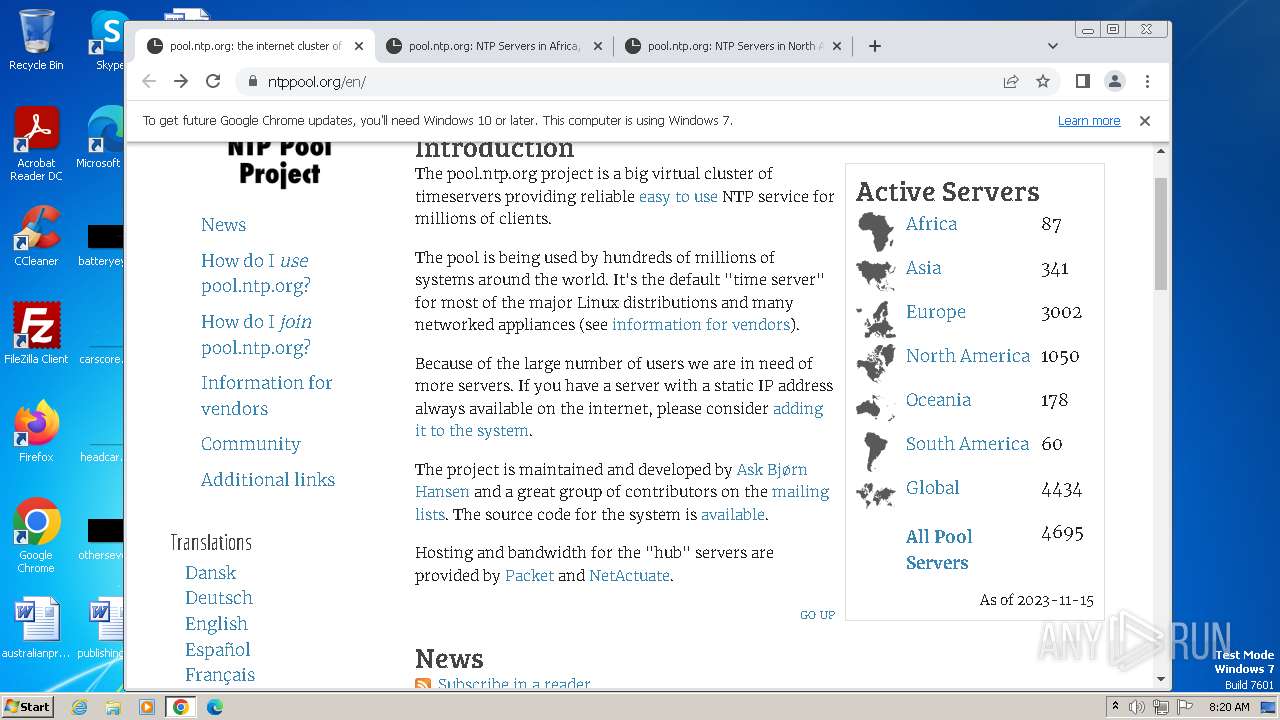Click the address bar URL field
1280x720 pixels.
click(620, 81)
